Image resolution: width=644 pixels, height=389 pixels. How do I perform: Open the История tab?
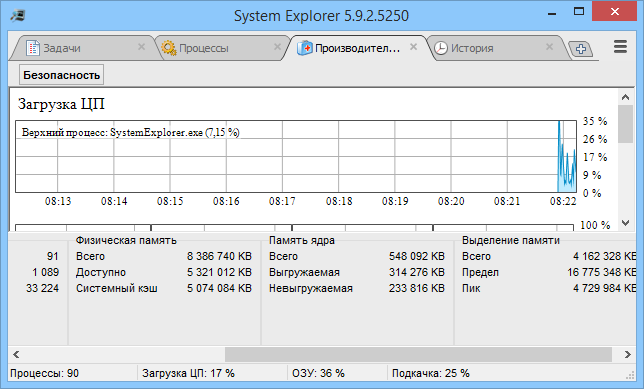click(x=497, y=48)
